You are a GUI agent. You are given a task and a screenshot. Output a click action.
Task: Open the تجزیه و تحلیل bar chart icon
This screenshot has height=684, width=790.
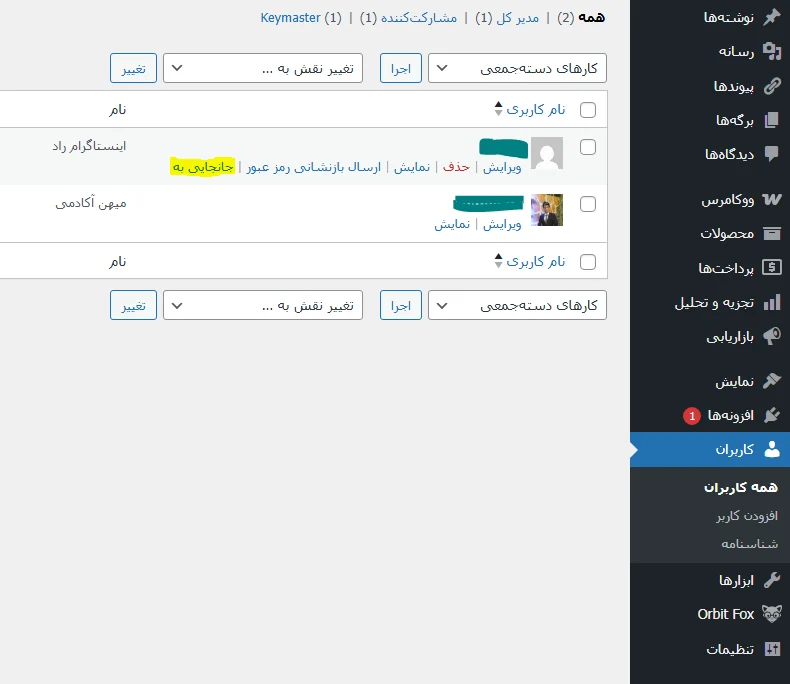pos(772,302)
